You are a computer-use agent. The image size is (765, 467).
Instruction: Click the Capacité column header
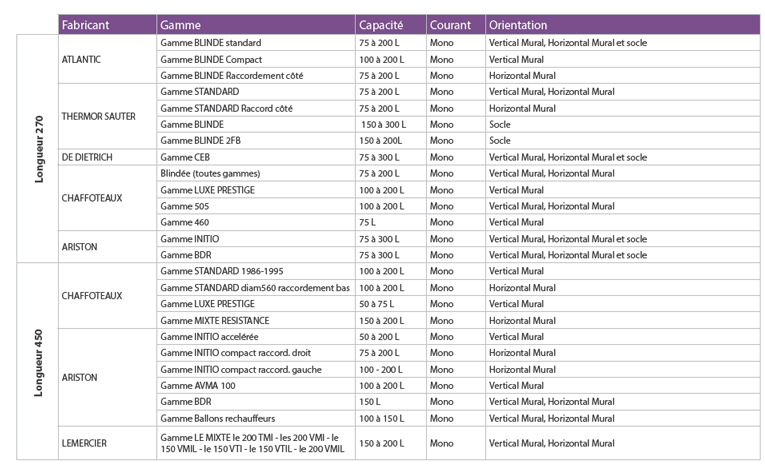pyautogui.click(x=391, y=25)
